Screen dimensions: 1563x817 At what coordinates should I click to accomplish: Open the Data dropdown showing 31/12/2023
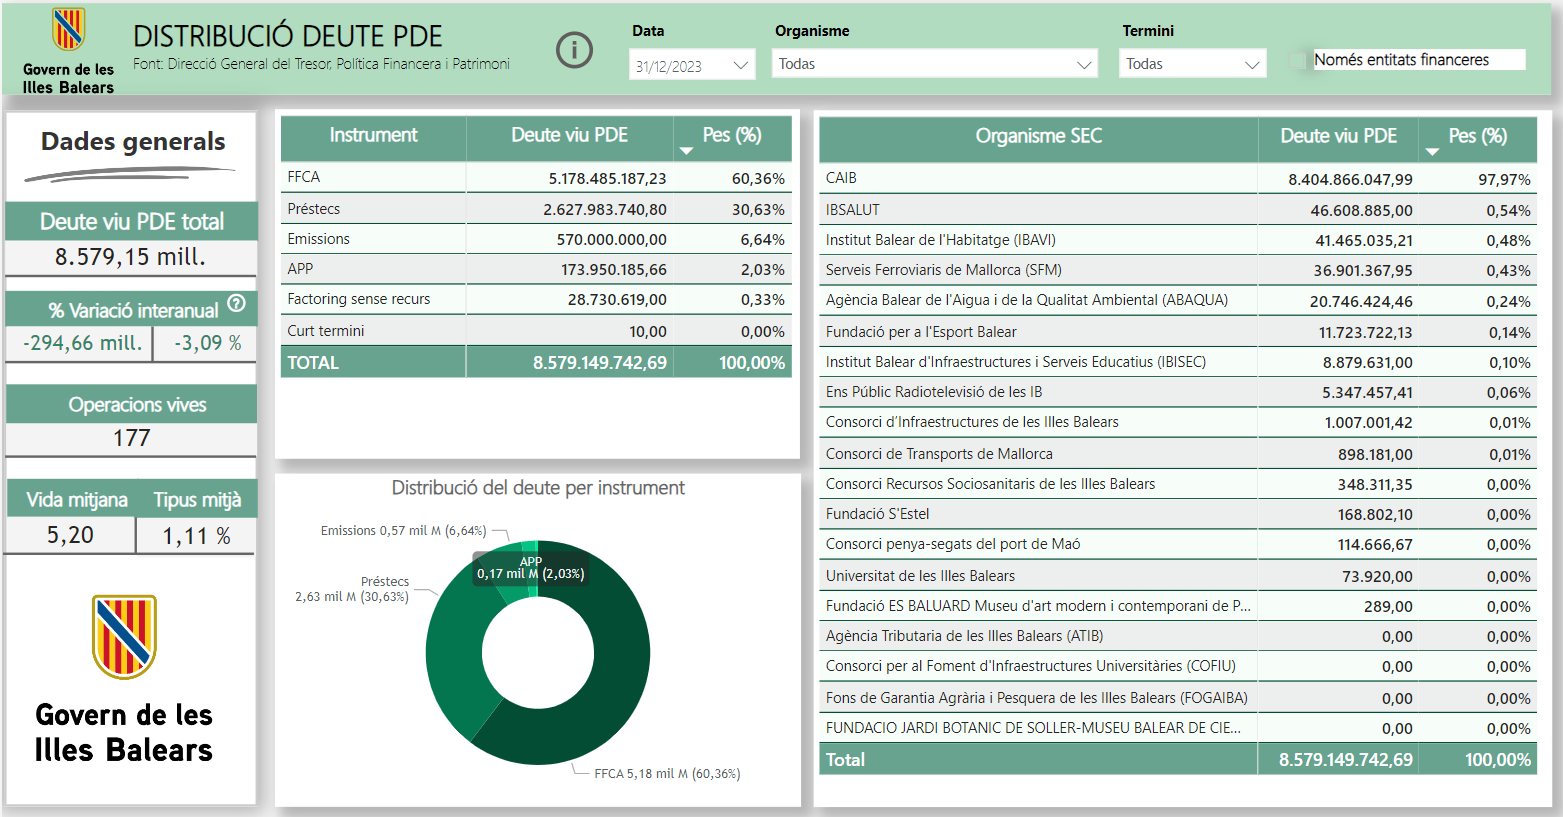(x=693, y=66)
